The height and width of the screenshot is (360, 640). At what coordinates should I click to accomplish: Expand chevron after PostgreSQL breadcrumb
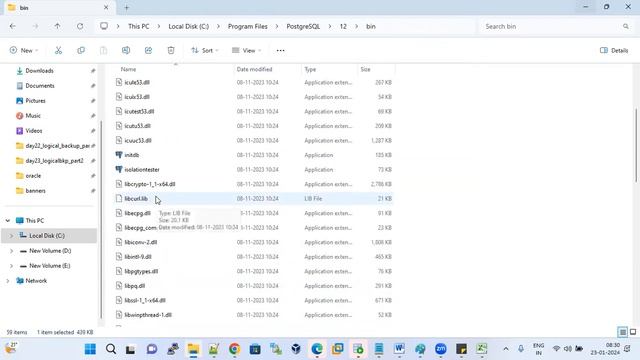click(329, 26)
